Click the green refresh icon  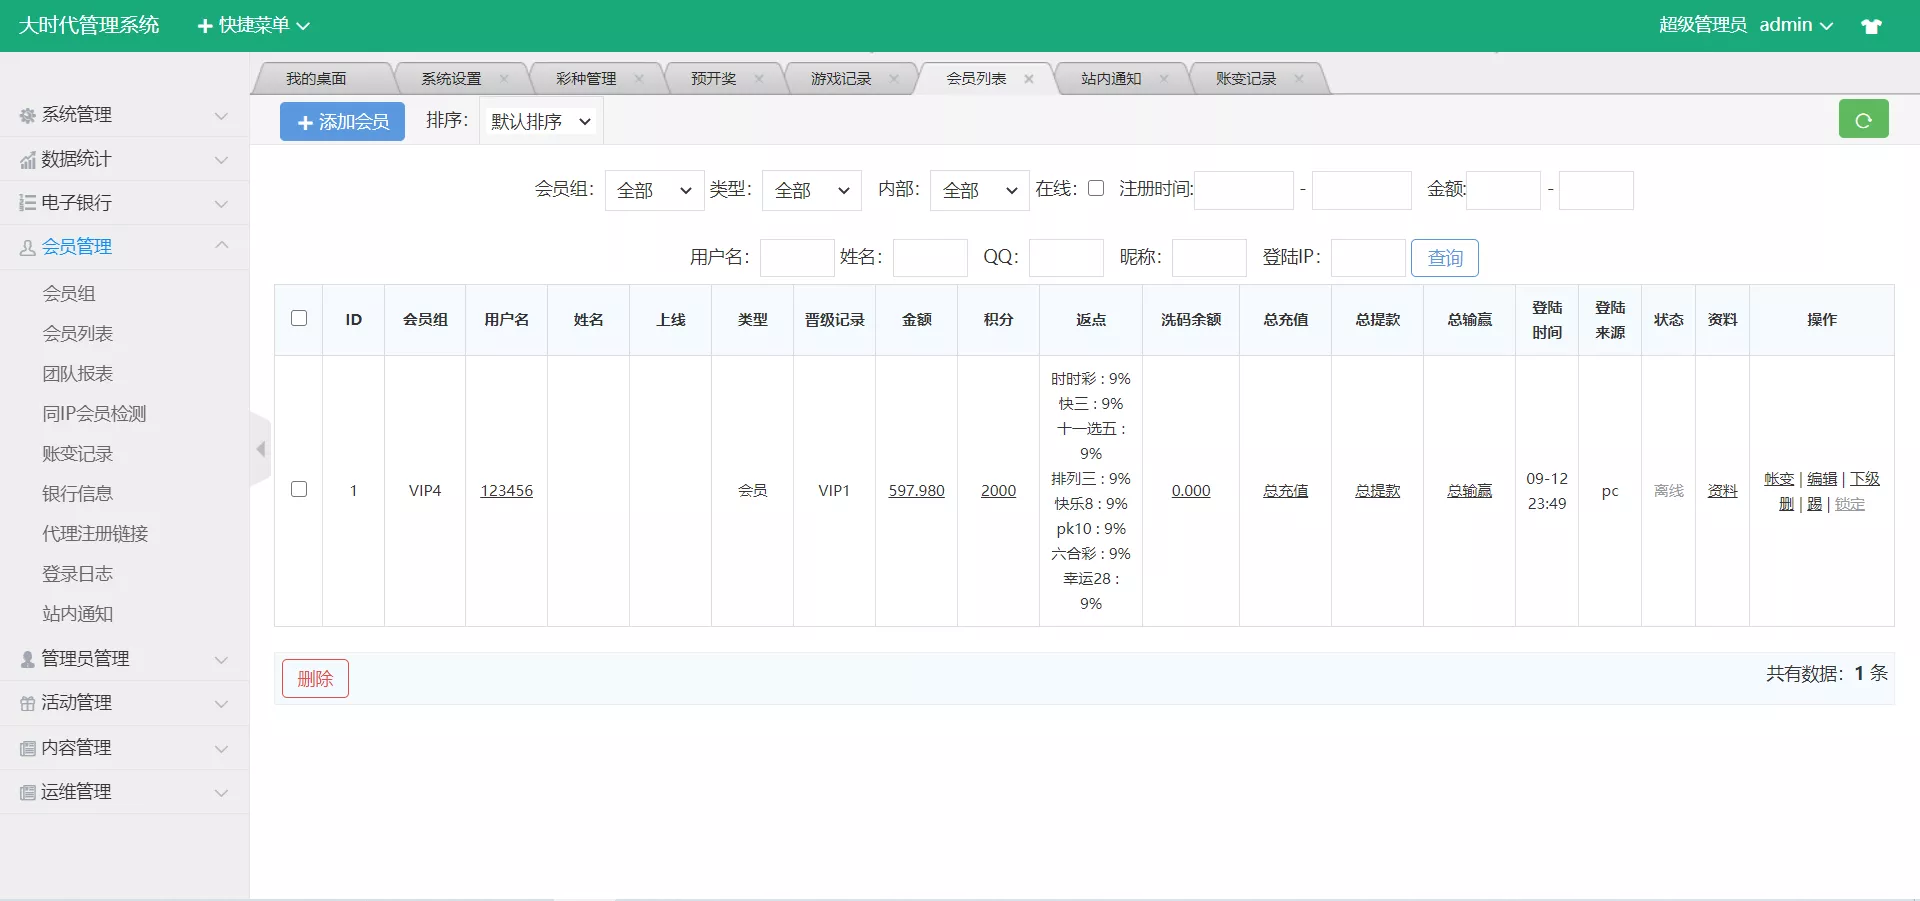coord(1863,118)
